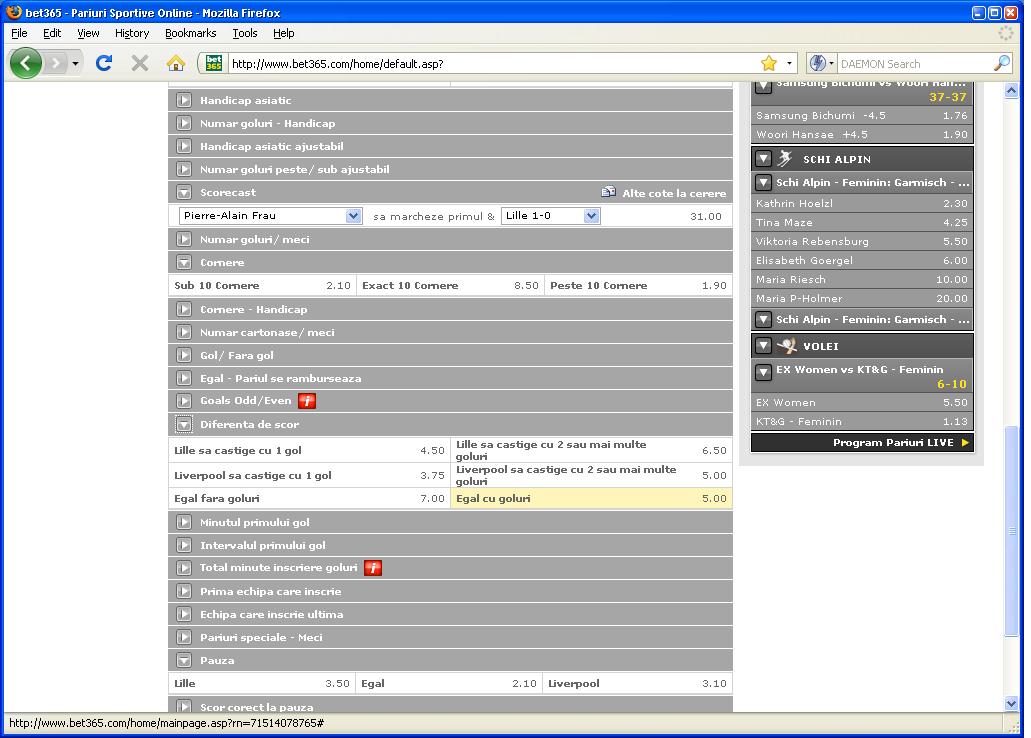The image size is (1031, 738).
Task: Open the Program Pariuri LIVE link
Action: coord(893,443)
